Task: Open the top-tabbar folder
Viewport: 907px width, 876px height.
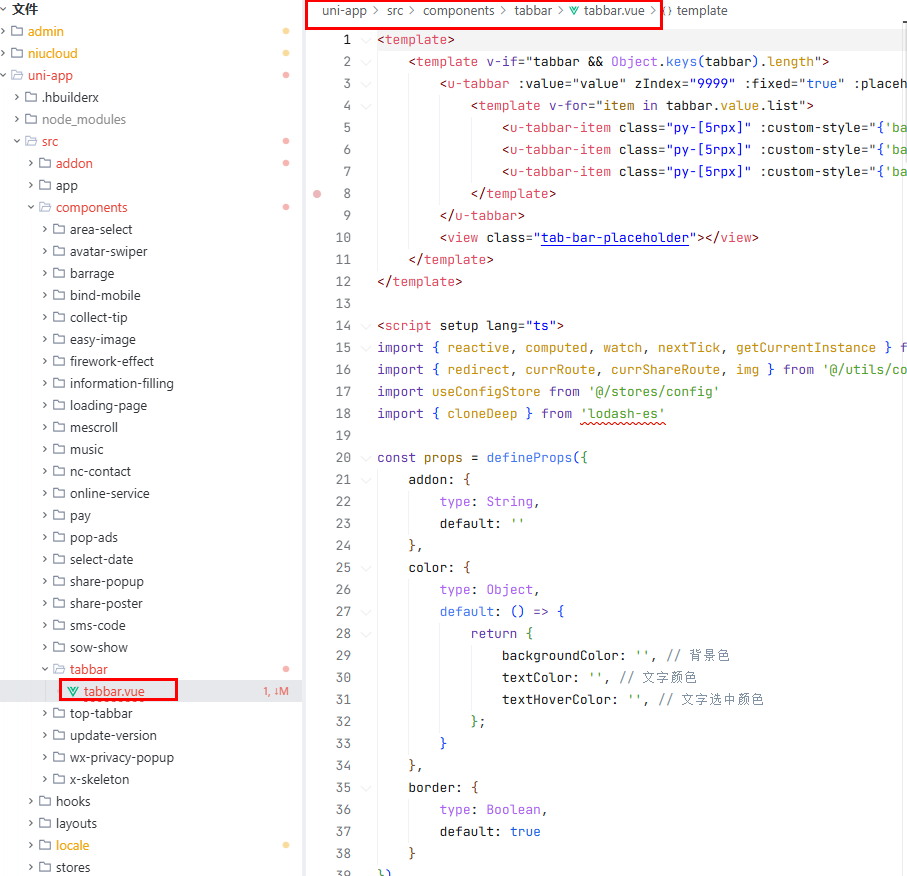Action: tap(101, 713)
